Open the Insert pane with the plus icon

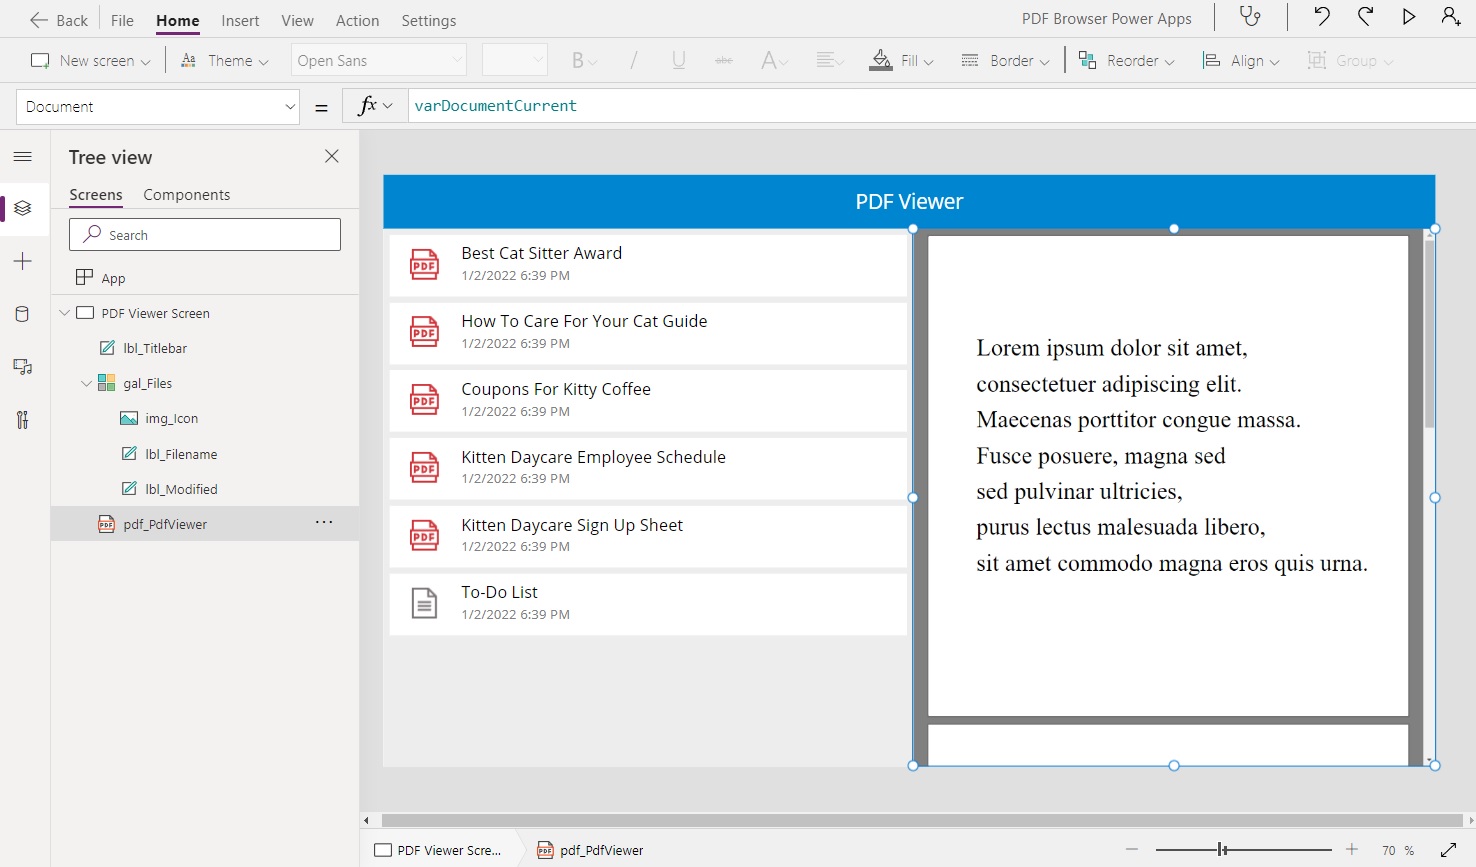click(22, 261)
